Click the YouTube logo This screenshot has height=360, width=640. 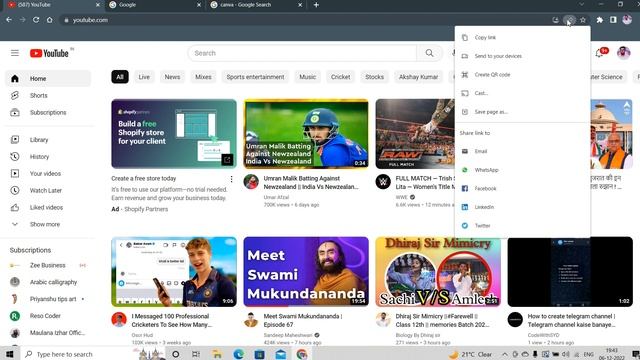click(x=49, y=53)
